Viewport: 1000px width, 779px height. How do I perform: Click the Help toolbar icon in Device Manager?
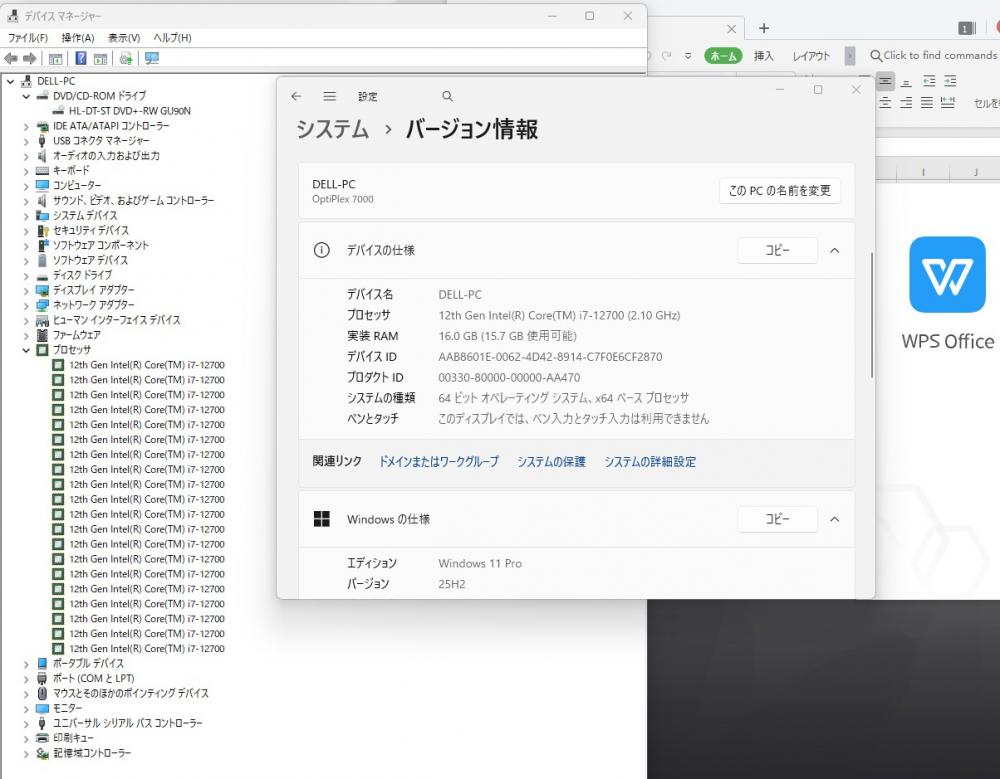pyautogui.click(x=80, y=58)
